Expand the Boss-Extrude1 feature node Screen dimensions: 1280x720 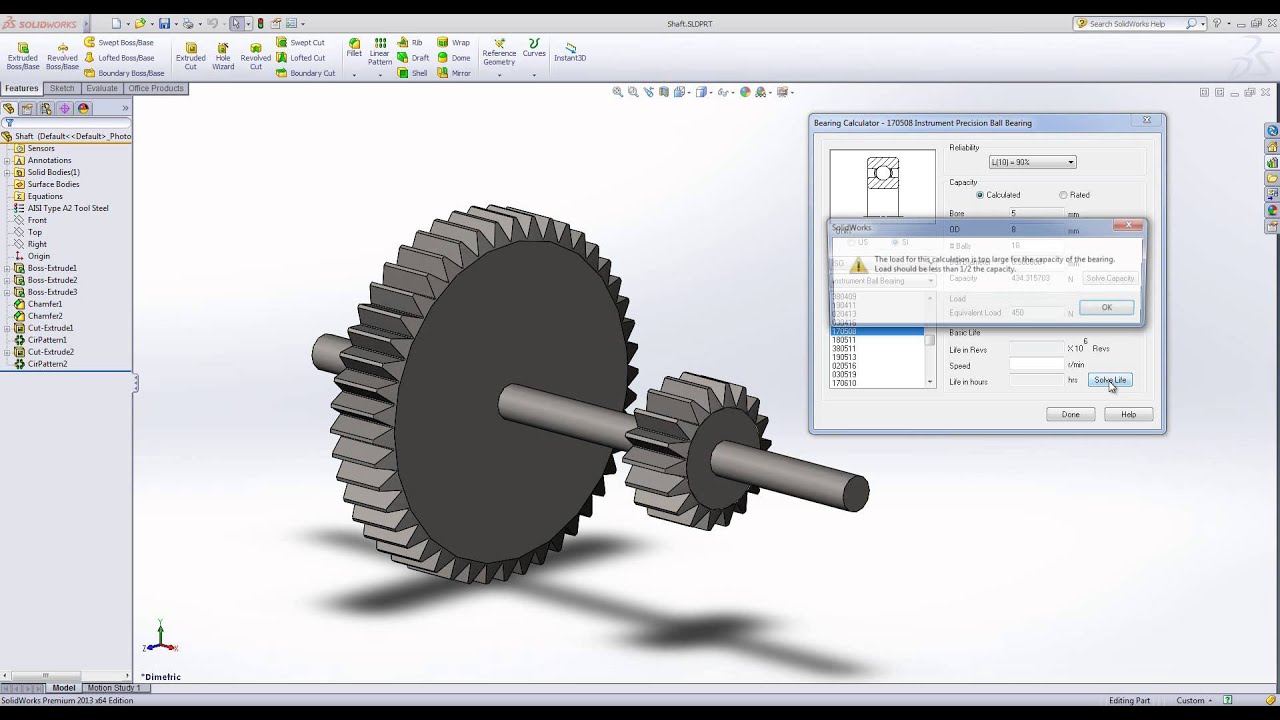7,268
